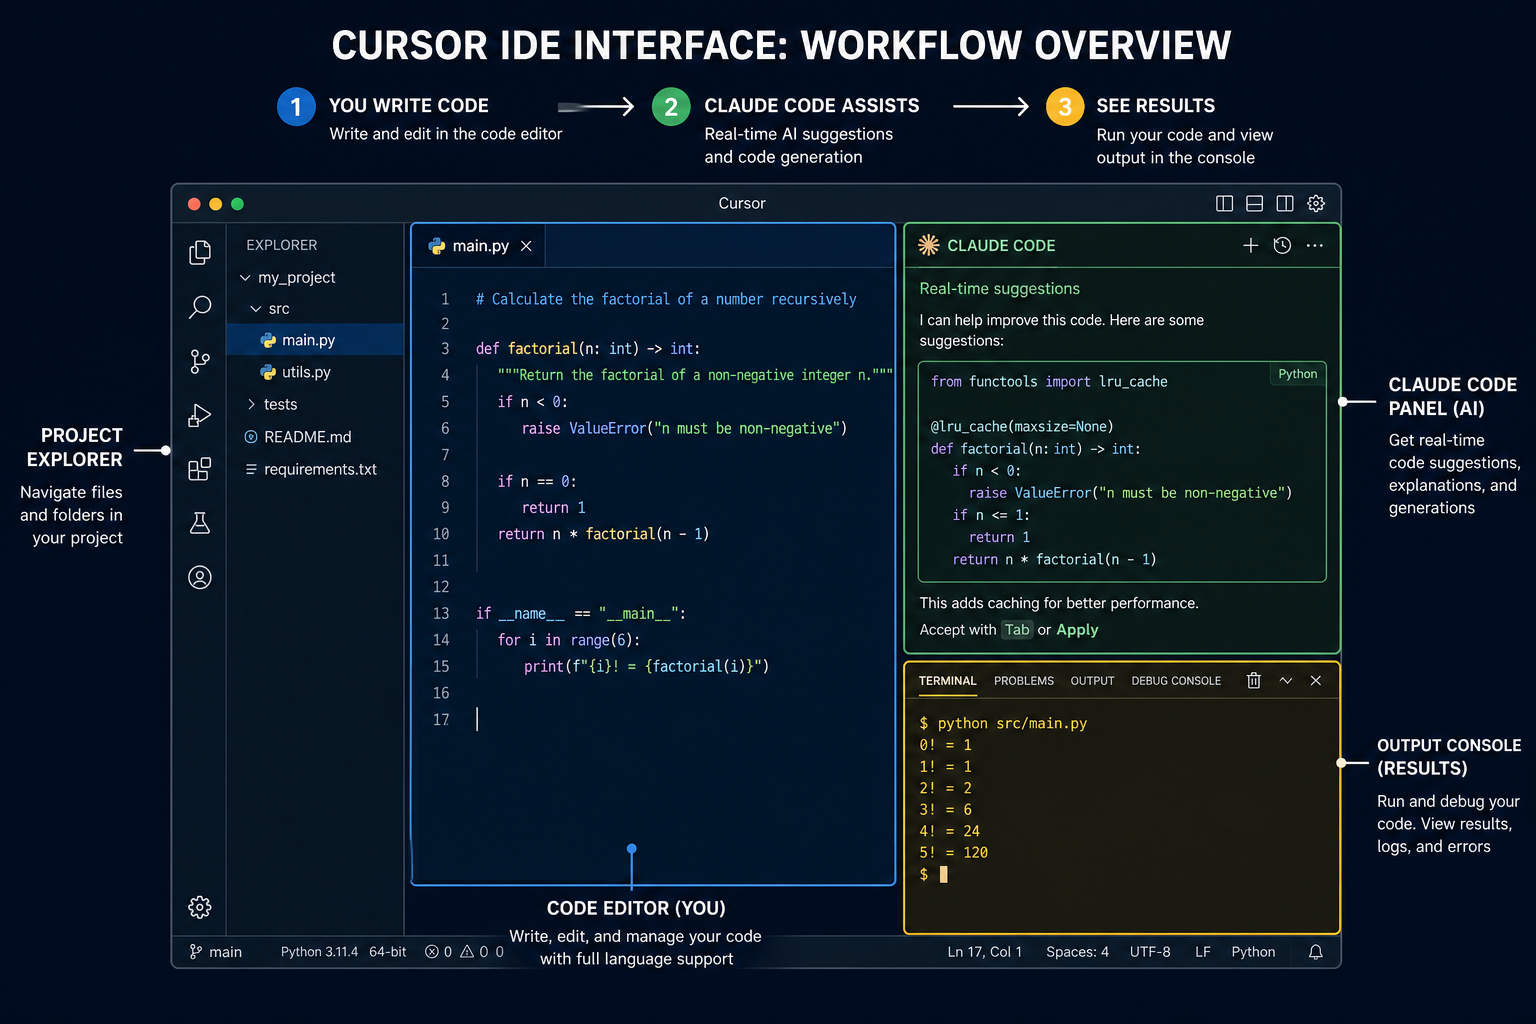1536x1024 pixels.
Task: Click Ln 17, Col 1 in status bar
Action: (985, 952)
